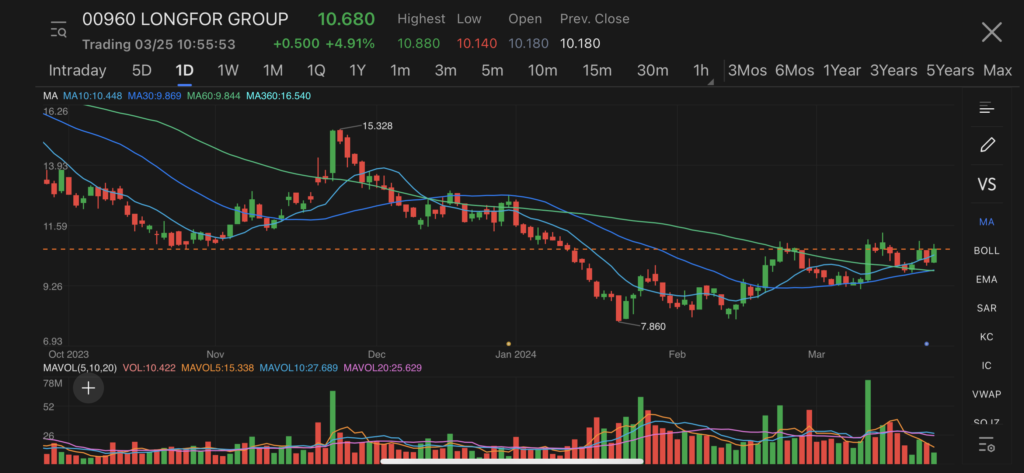
Task: Select the pencil drawing tool
Action: click(x=987, y=145)
